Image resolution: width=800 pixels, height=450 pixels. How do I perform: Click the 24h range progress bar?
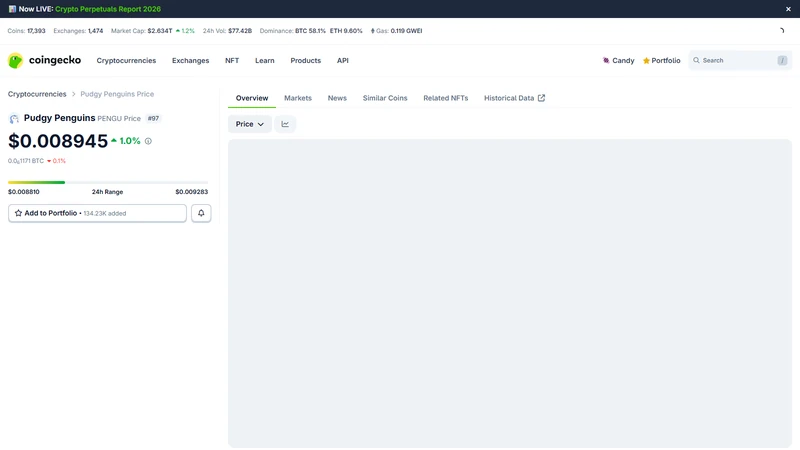pyautogui.click(x=108, y=182)
